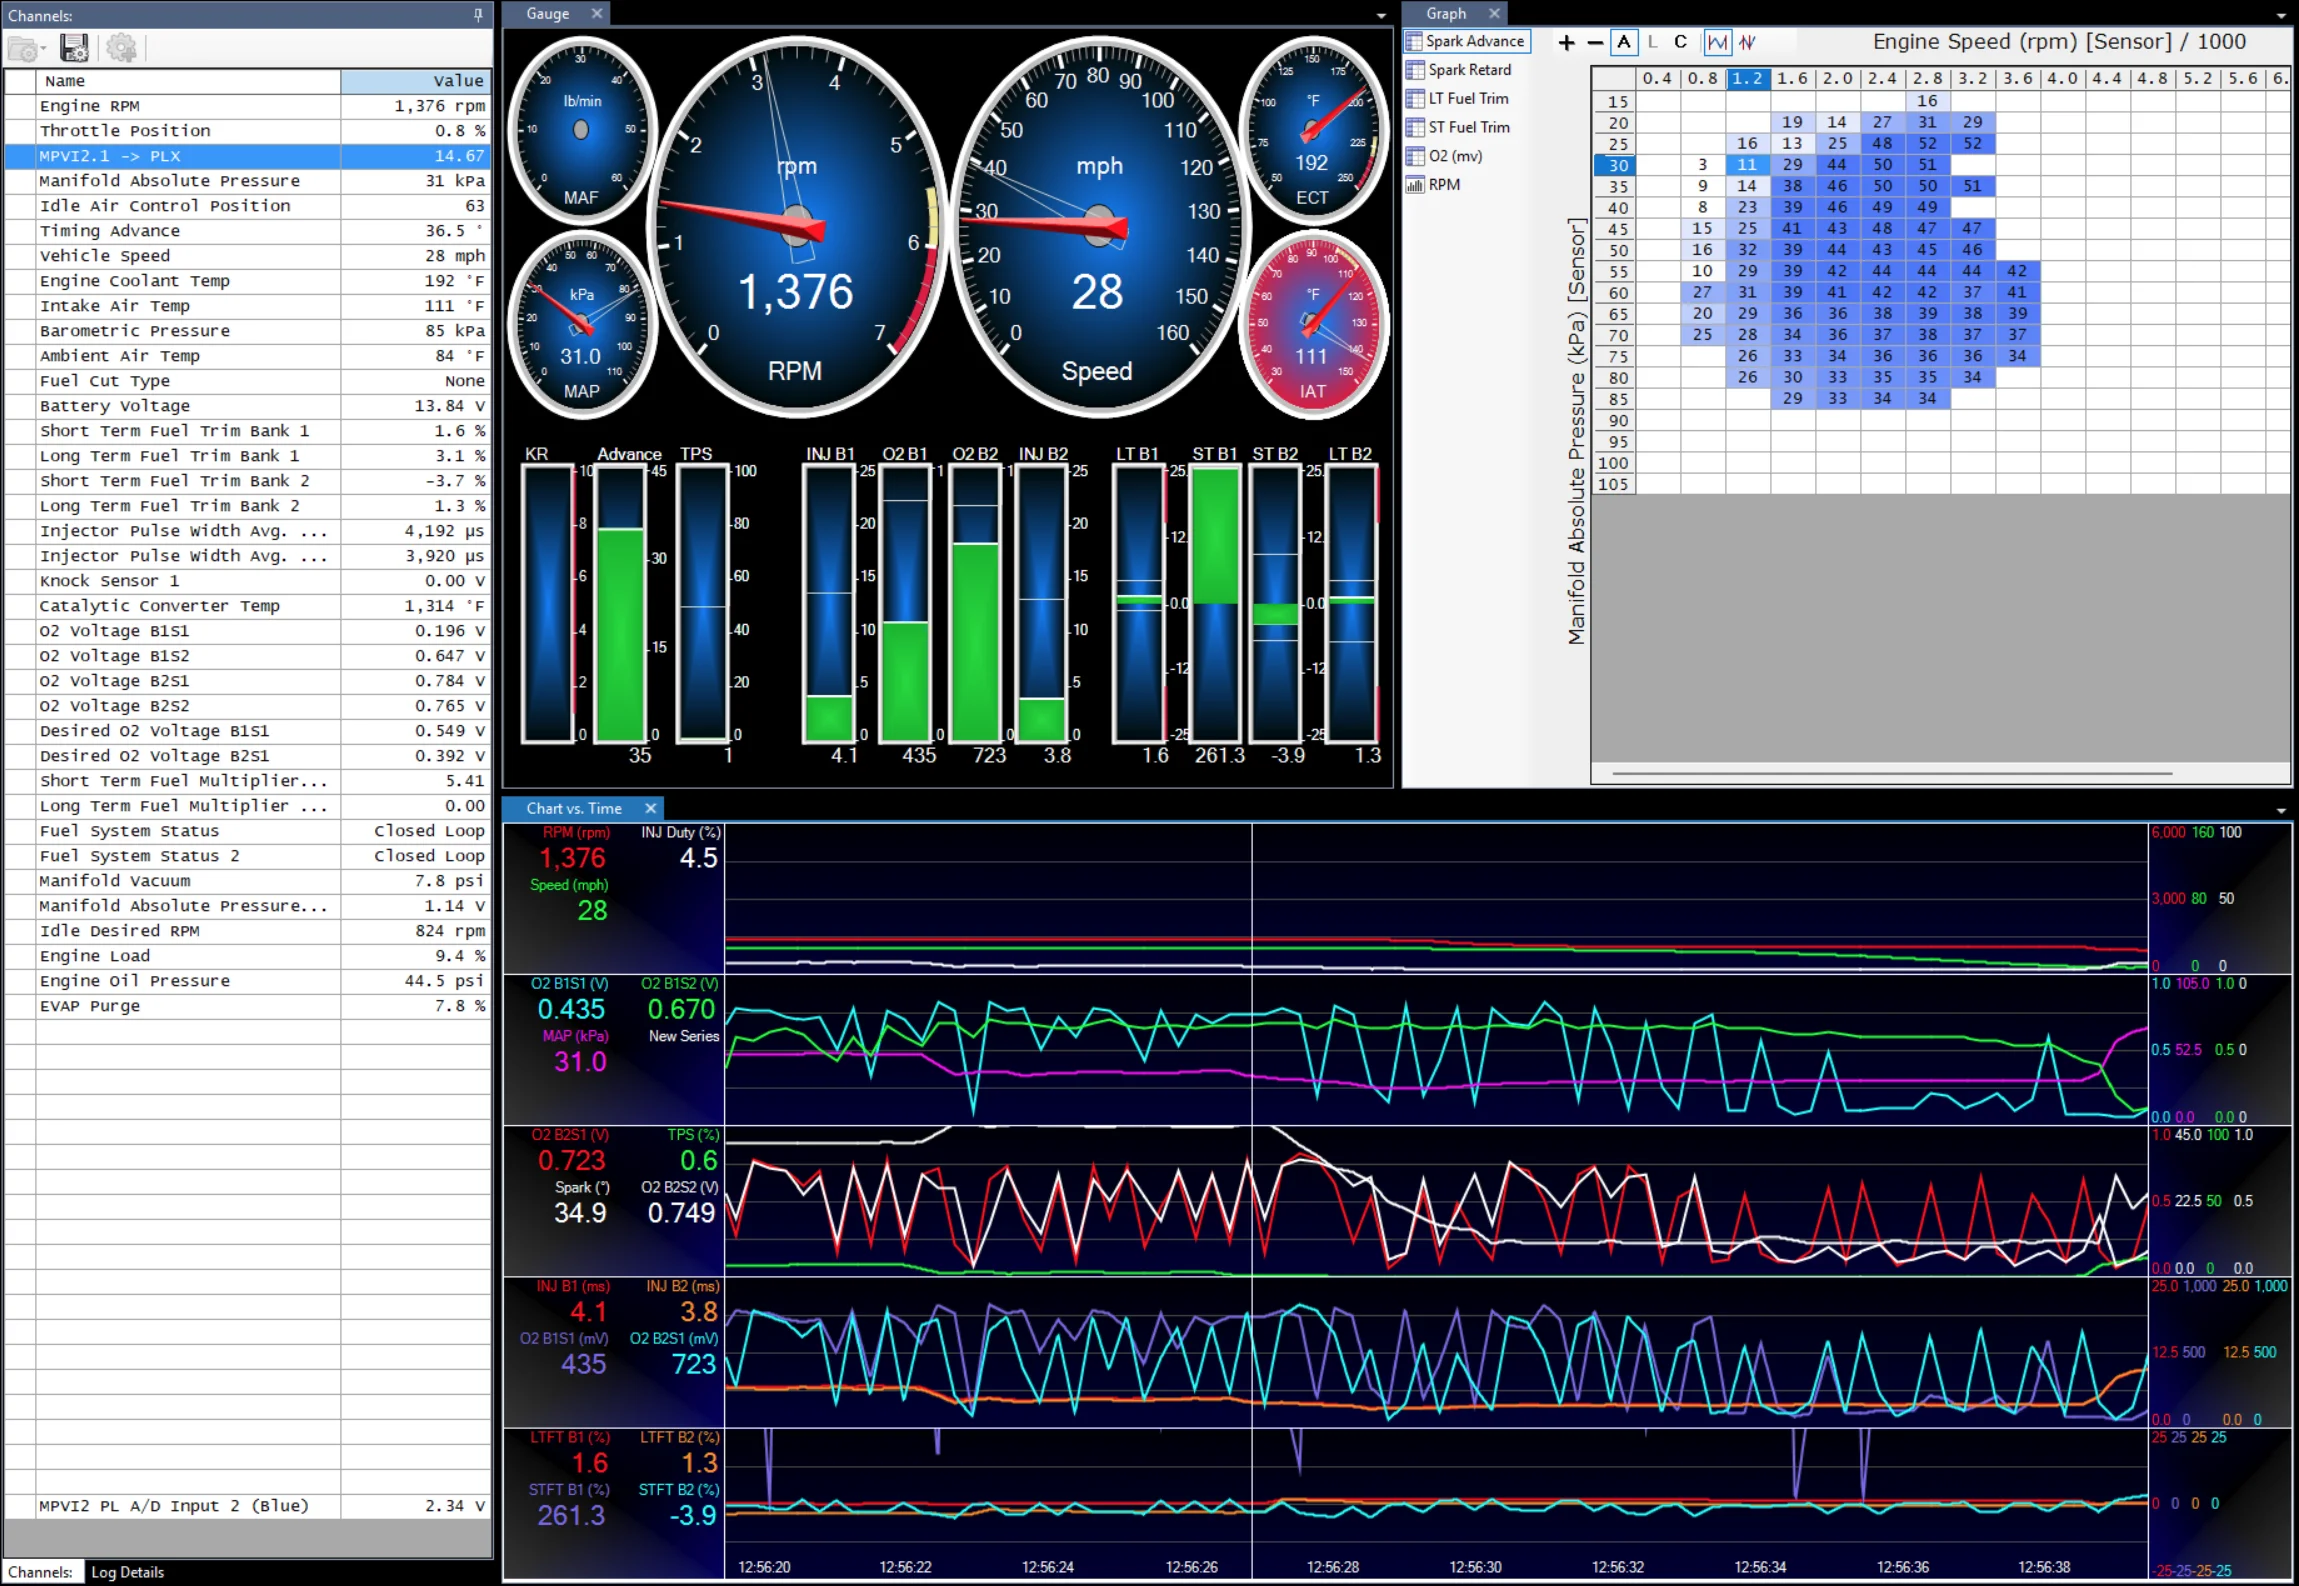Select the Spark Retard graph table

pyautogui.click(x=1459, y=70)
